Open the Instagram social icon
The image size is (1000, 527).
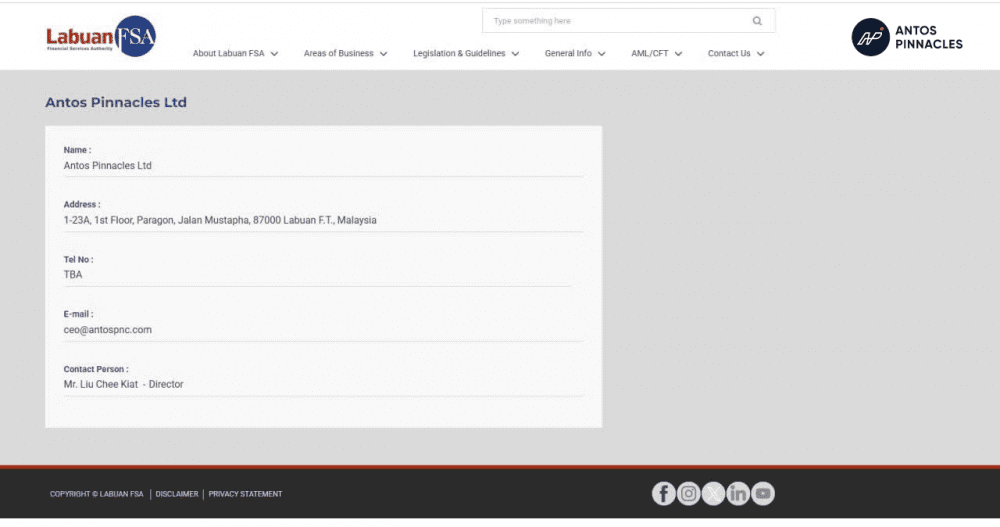(688, 493)
